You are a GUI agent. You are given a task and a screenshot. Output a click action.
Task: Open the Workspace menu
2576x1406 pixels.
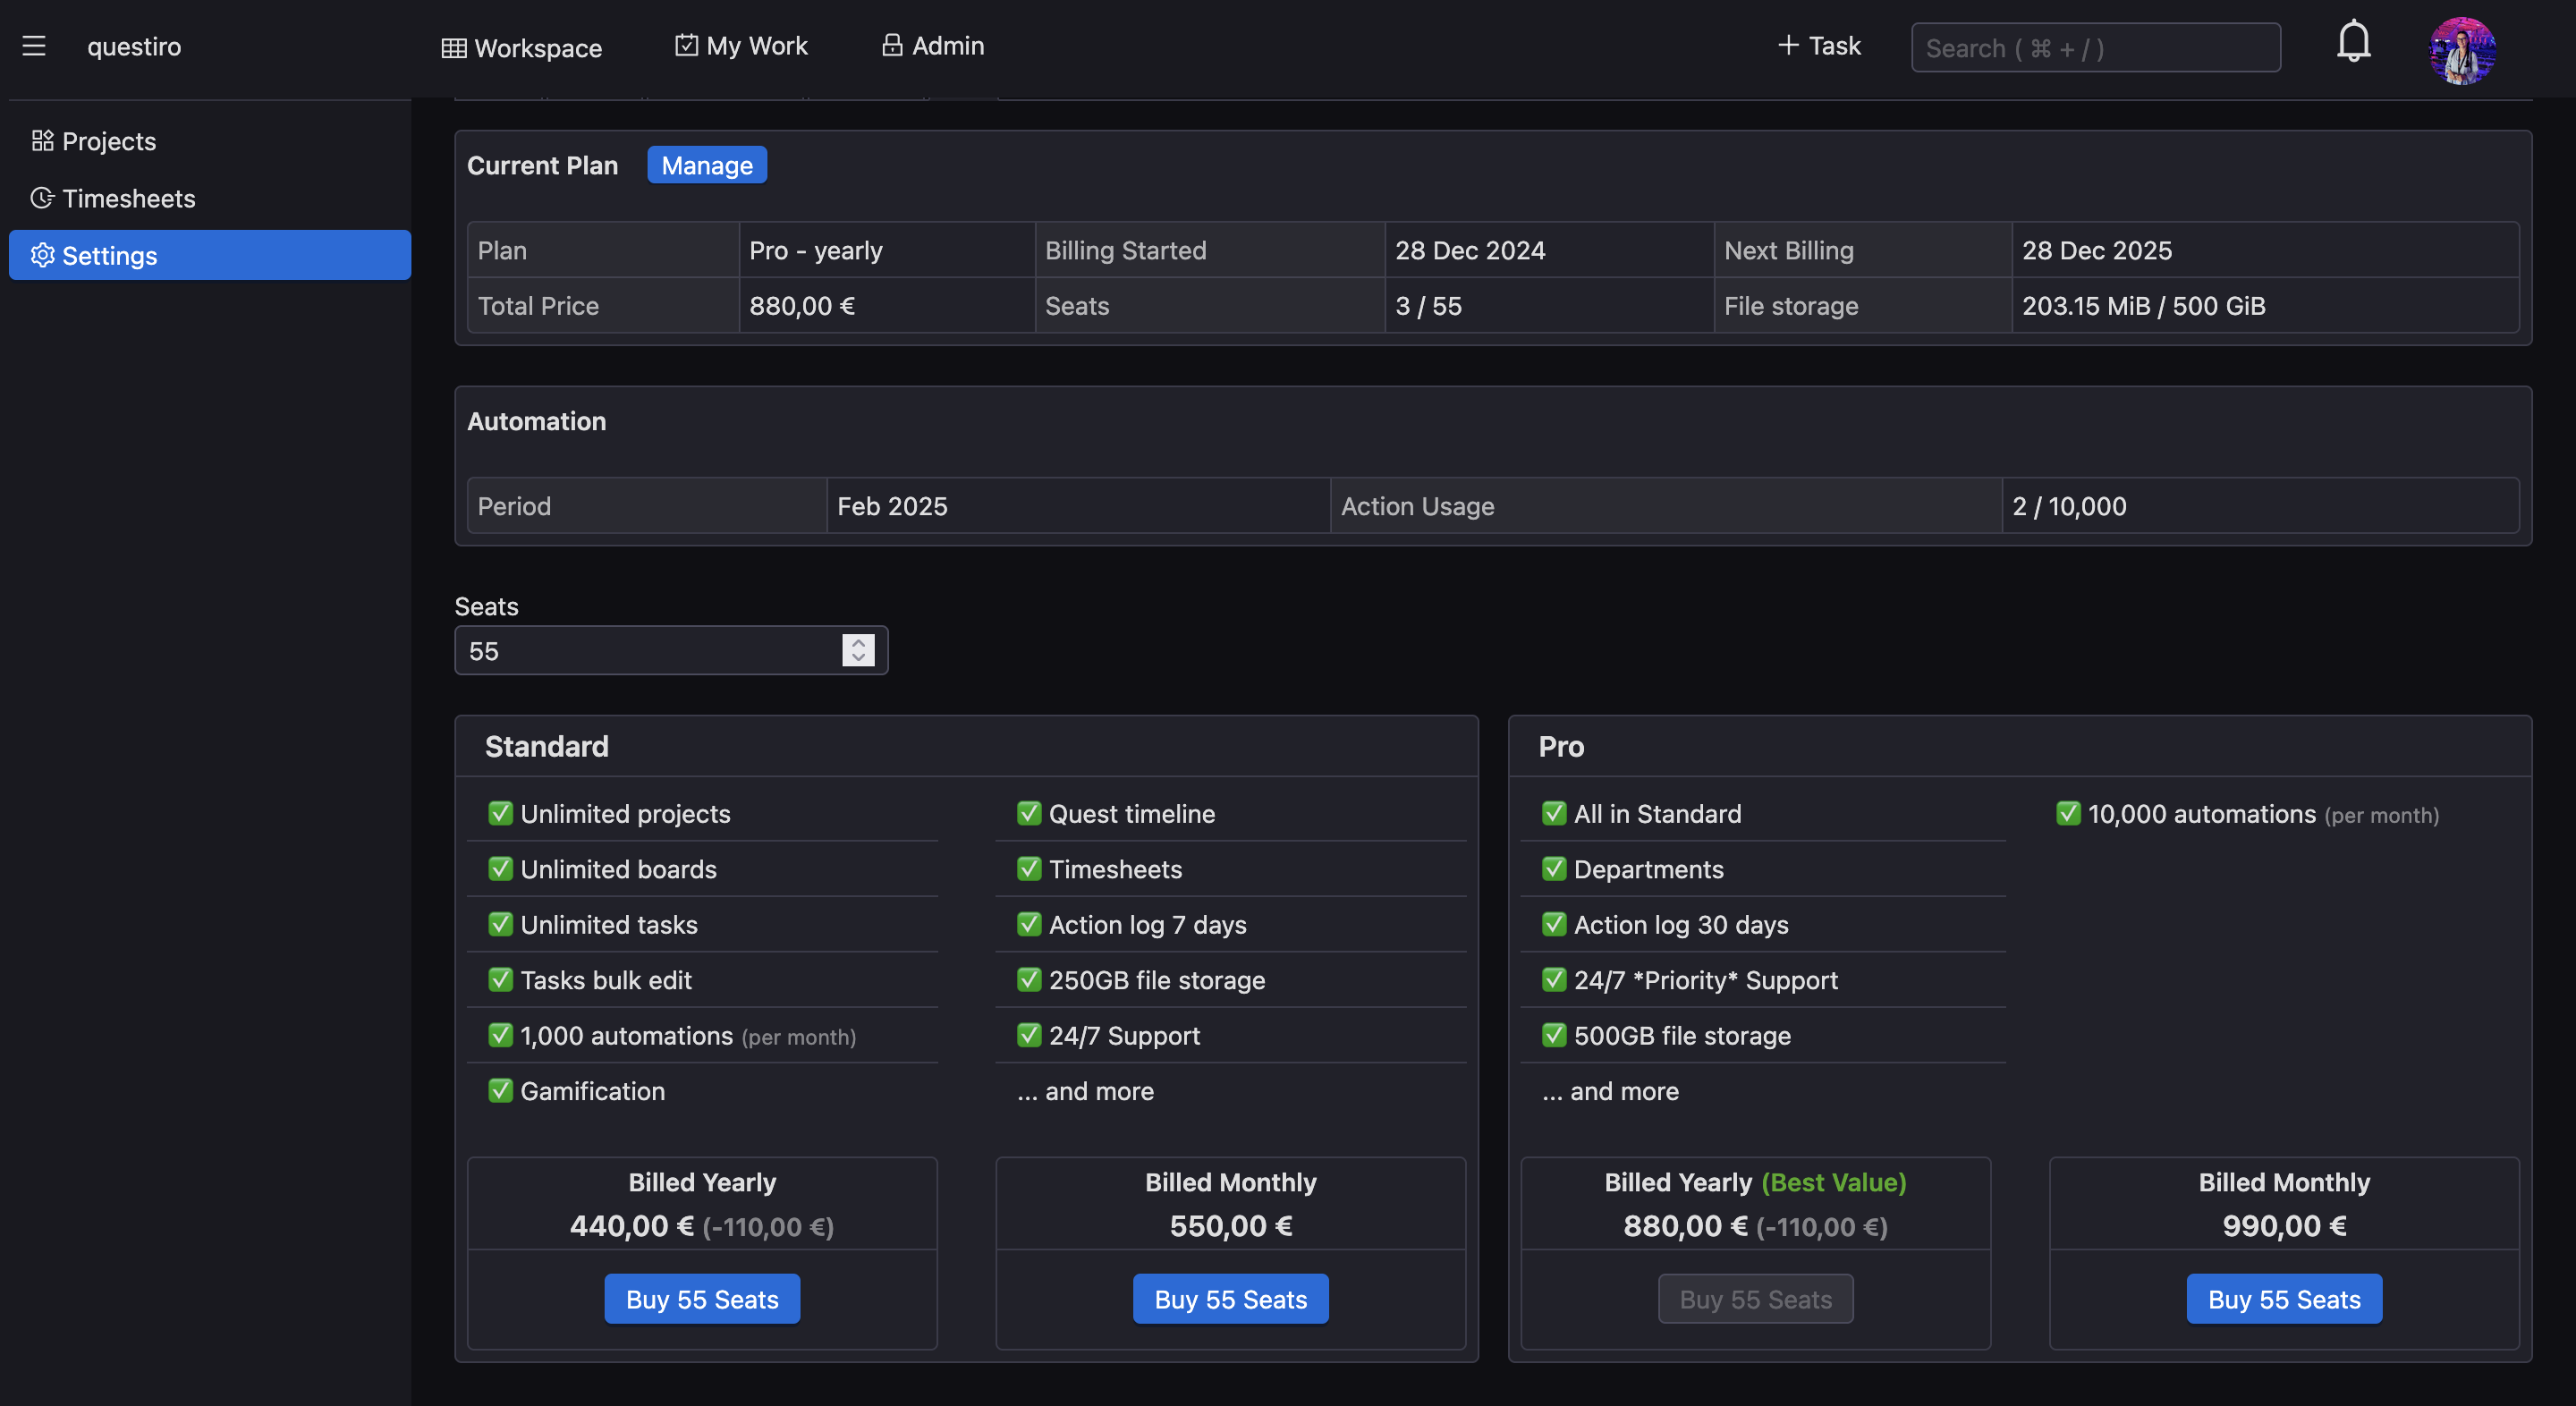click(x=522, y=48)
